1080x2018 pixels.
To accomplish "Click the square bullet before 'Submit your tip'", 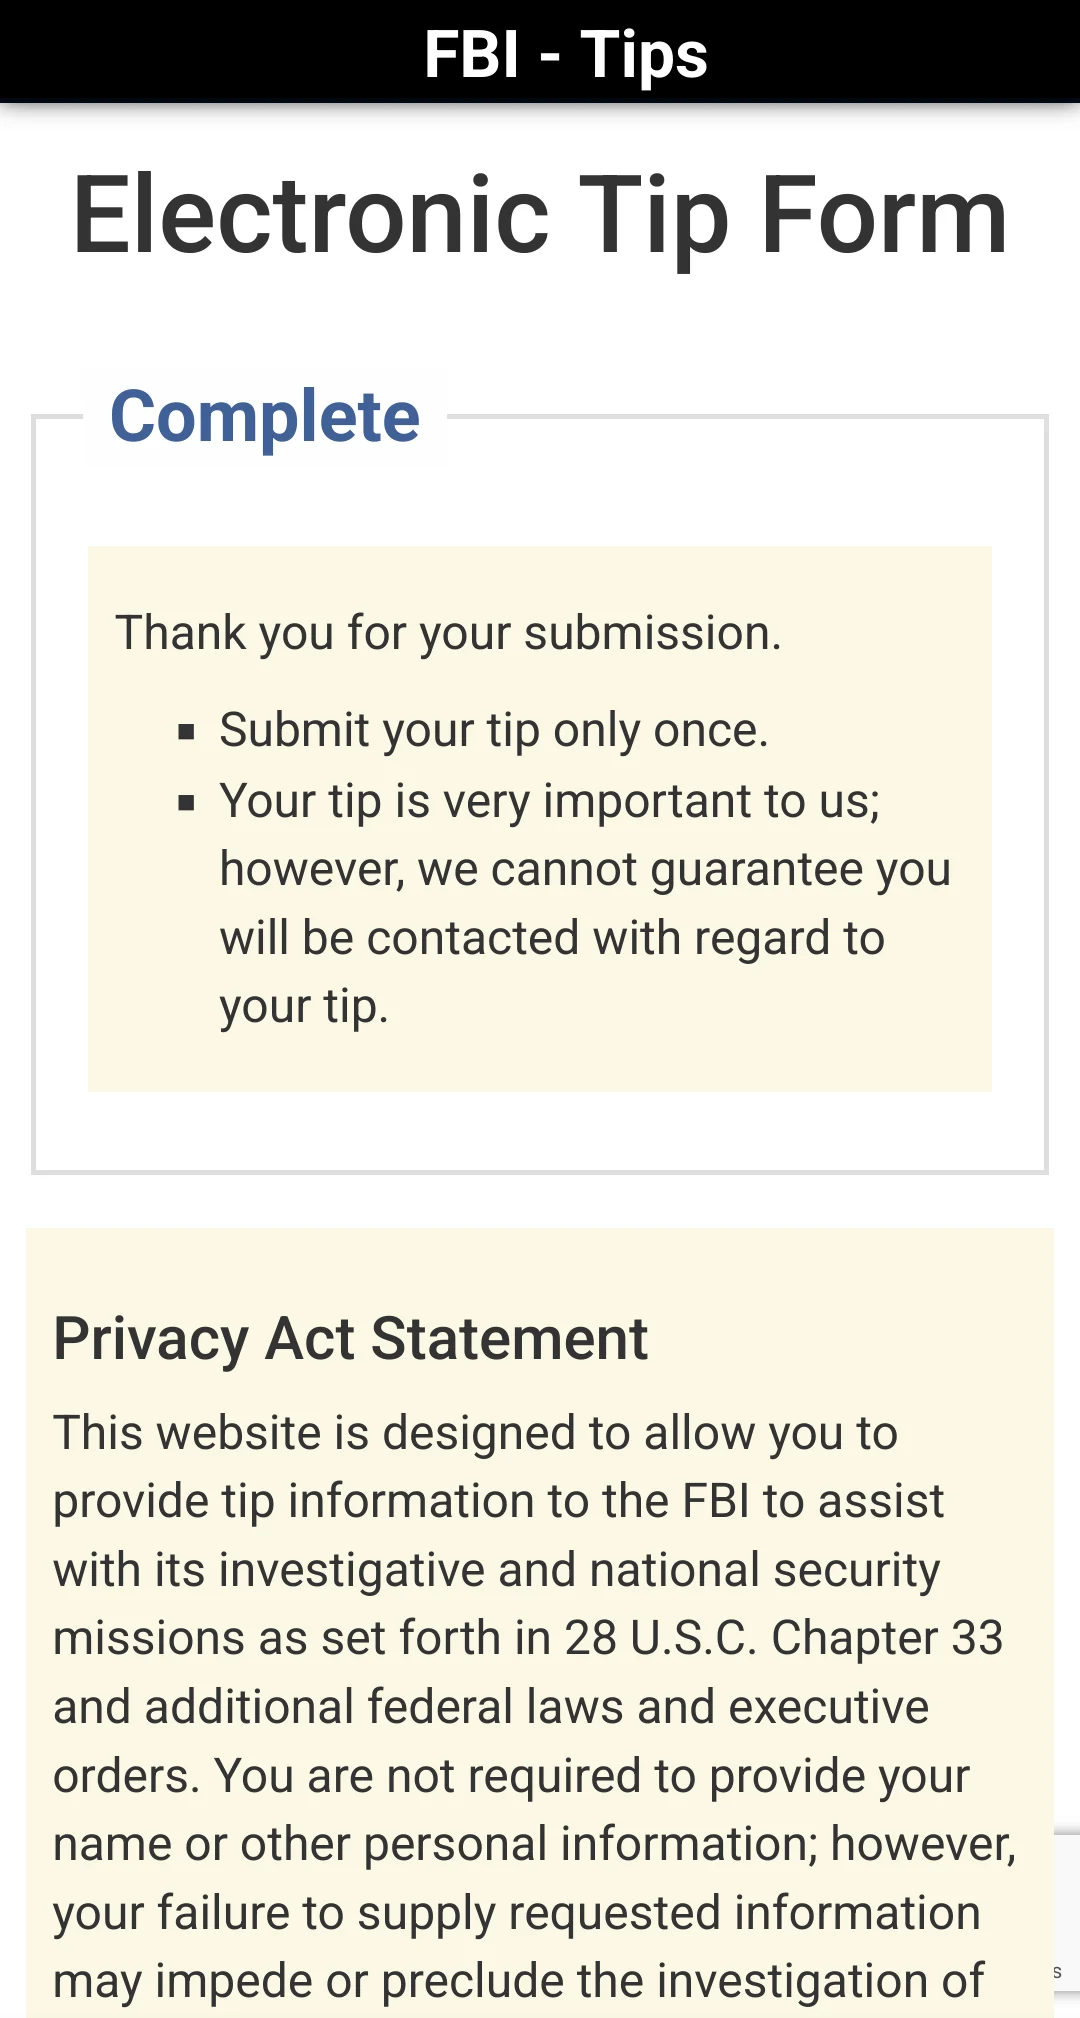I will coord(186,732).
